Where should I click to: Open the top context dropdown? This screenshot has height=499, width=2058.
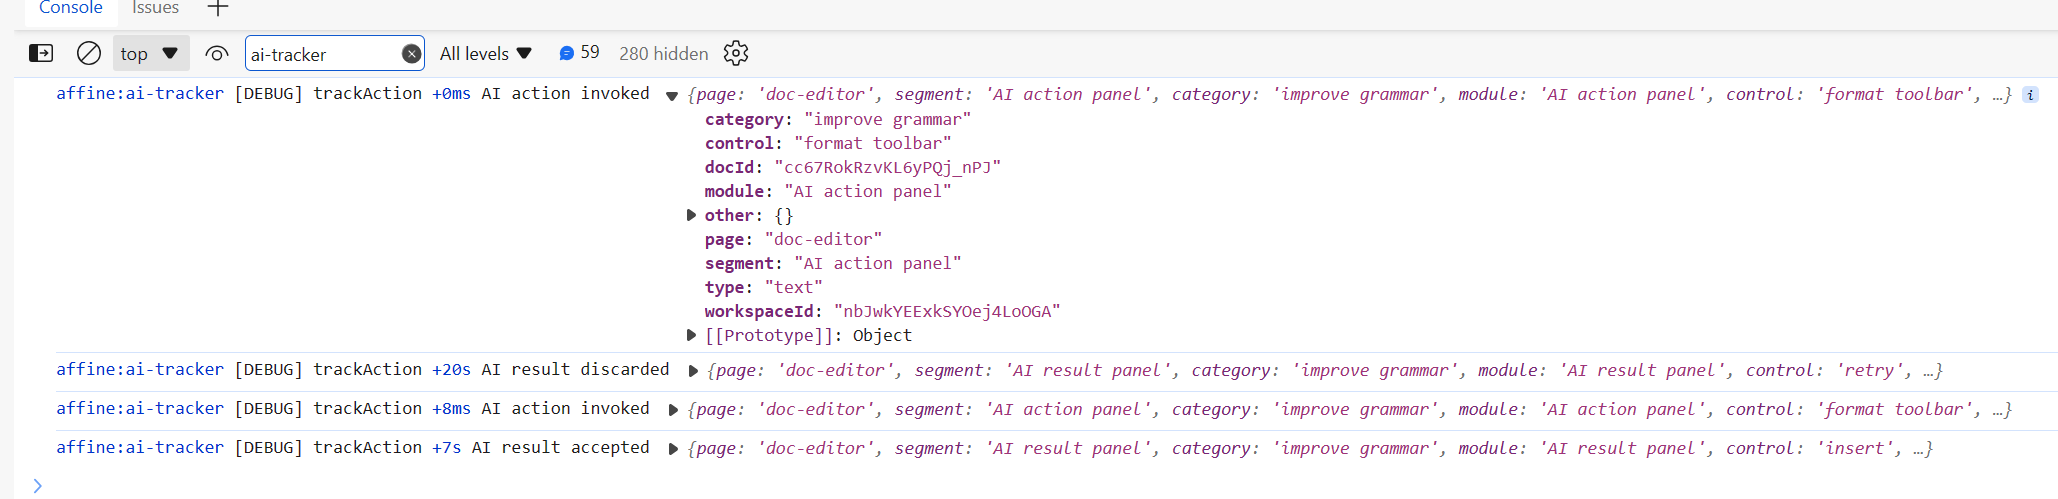click(x=150, y=53)
